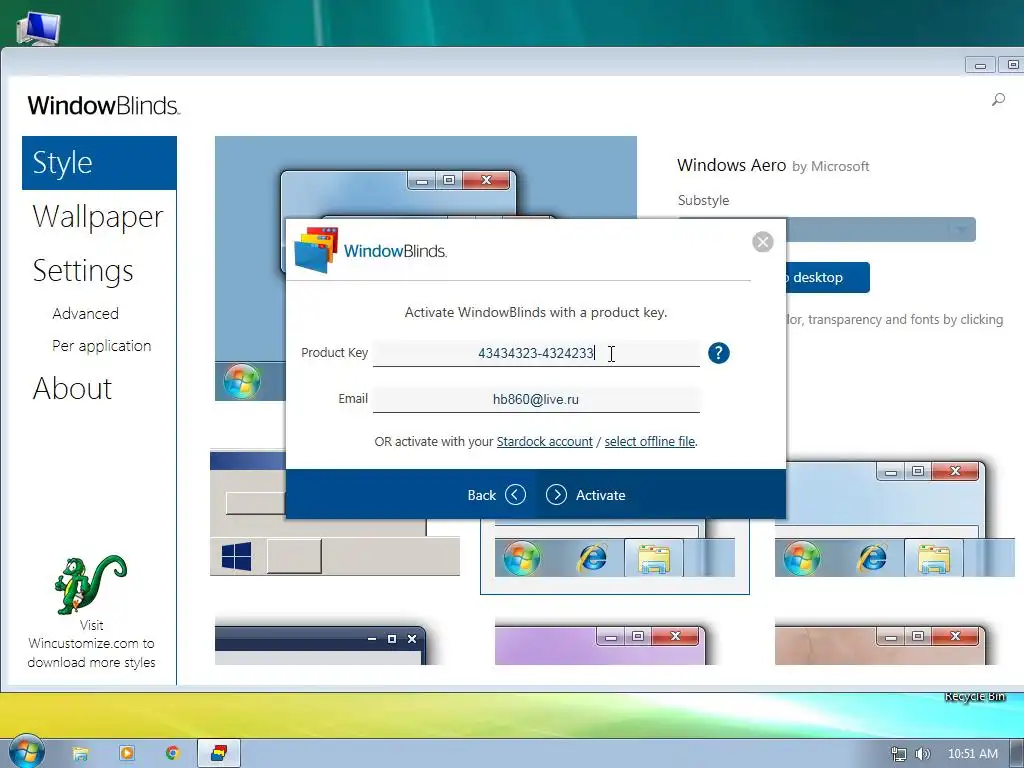Select the Advanced settings item
1024x768 pixels.
tap(86, 313)
